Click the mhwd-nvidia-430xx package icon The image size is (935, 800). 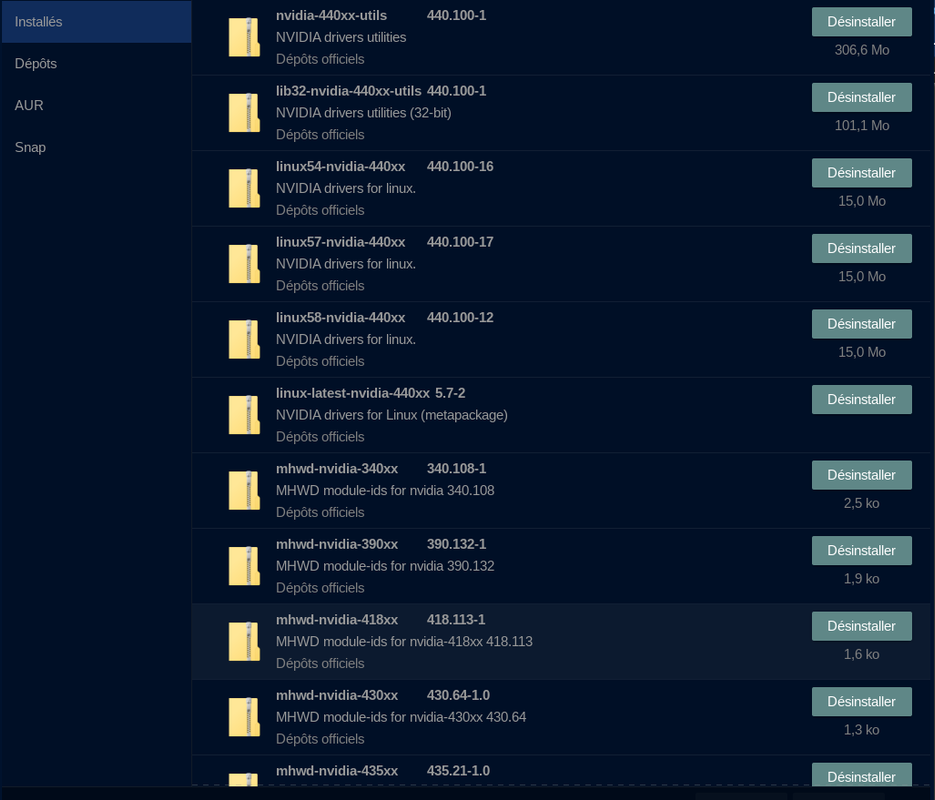(x=244, y=717)
